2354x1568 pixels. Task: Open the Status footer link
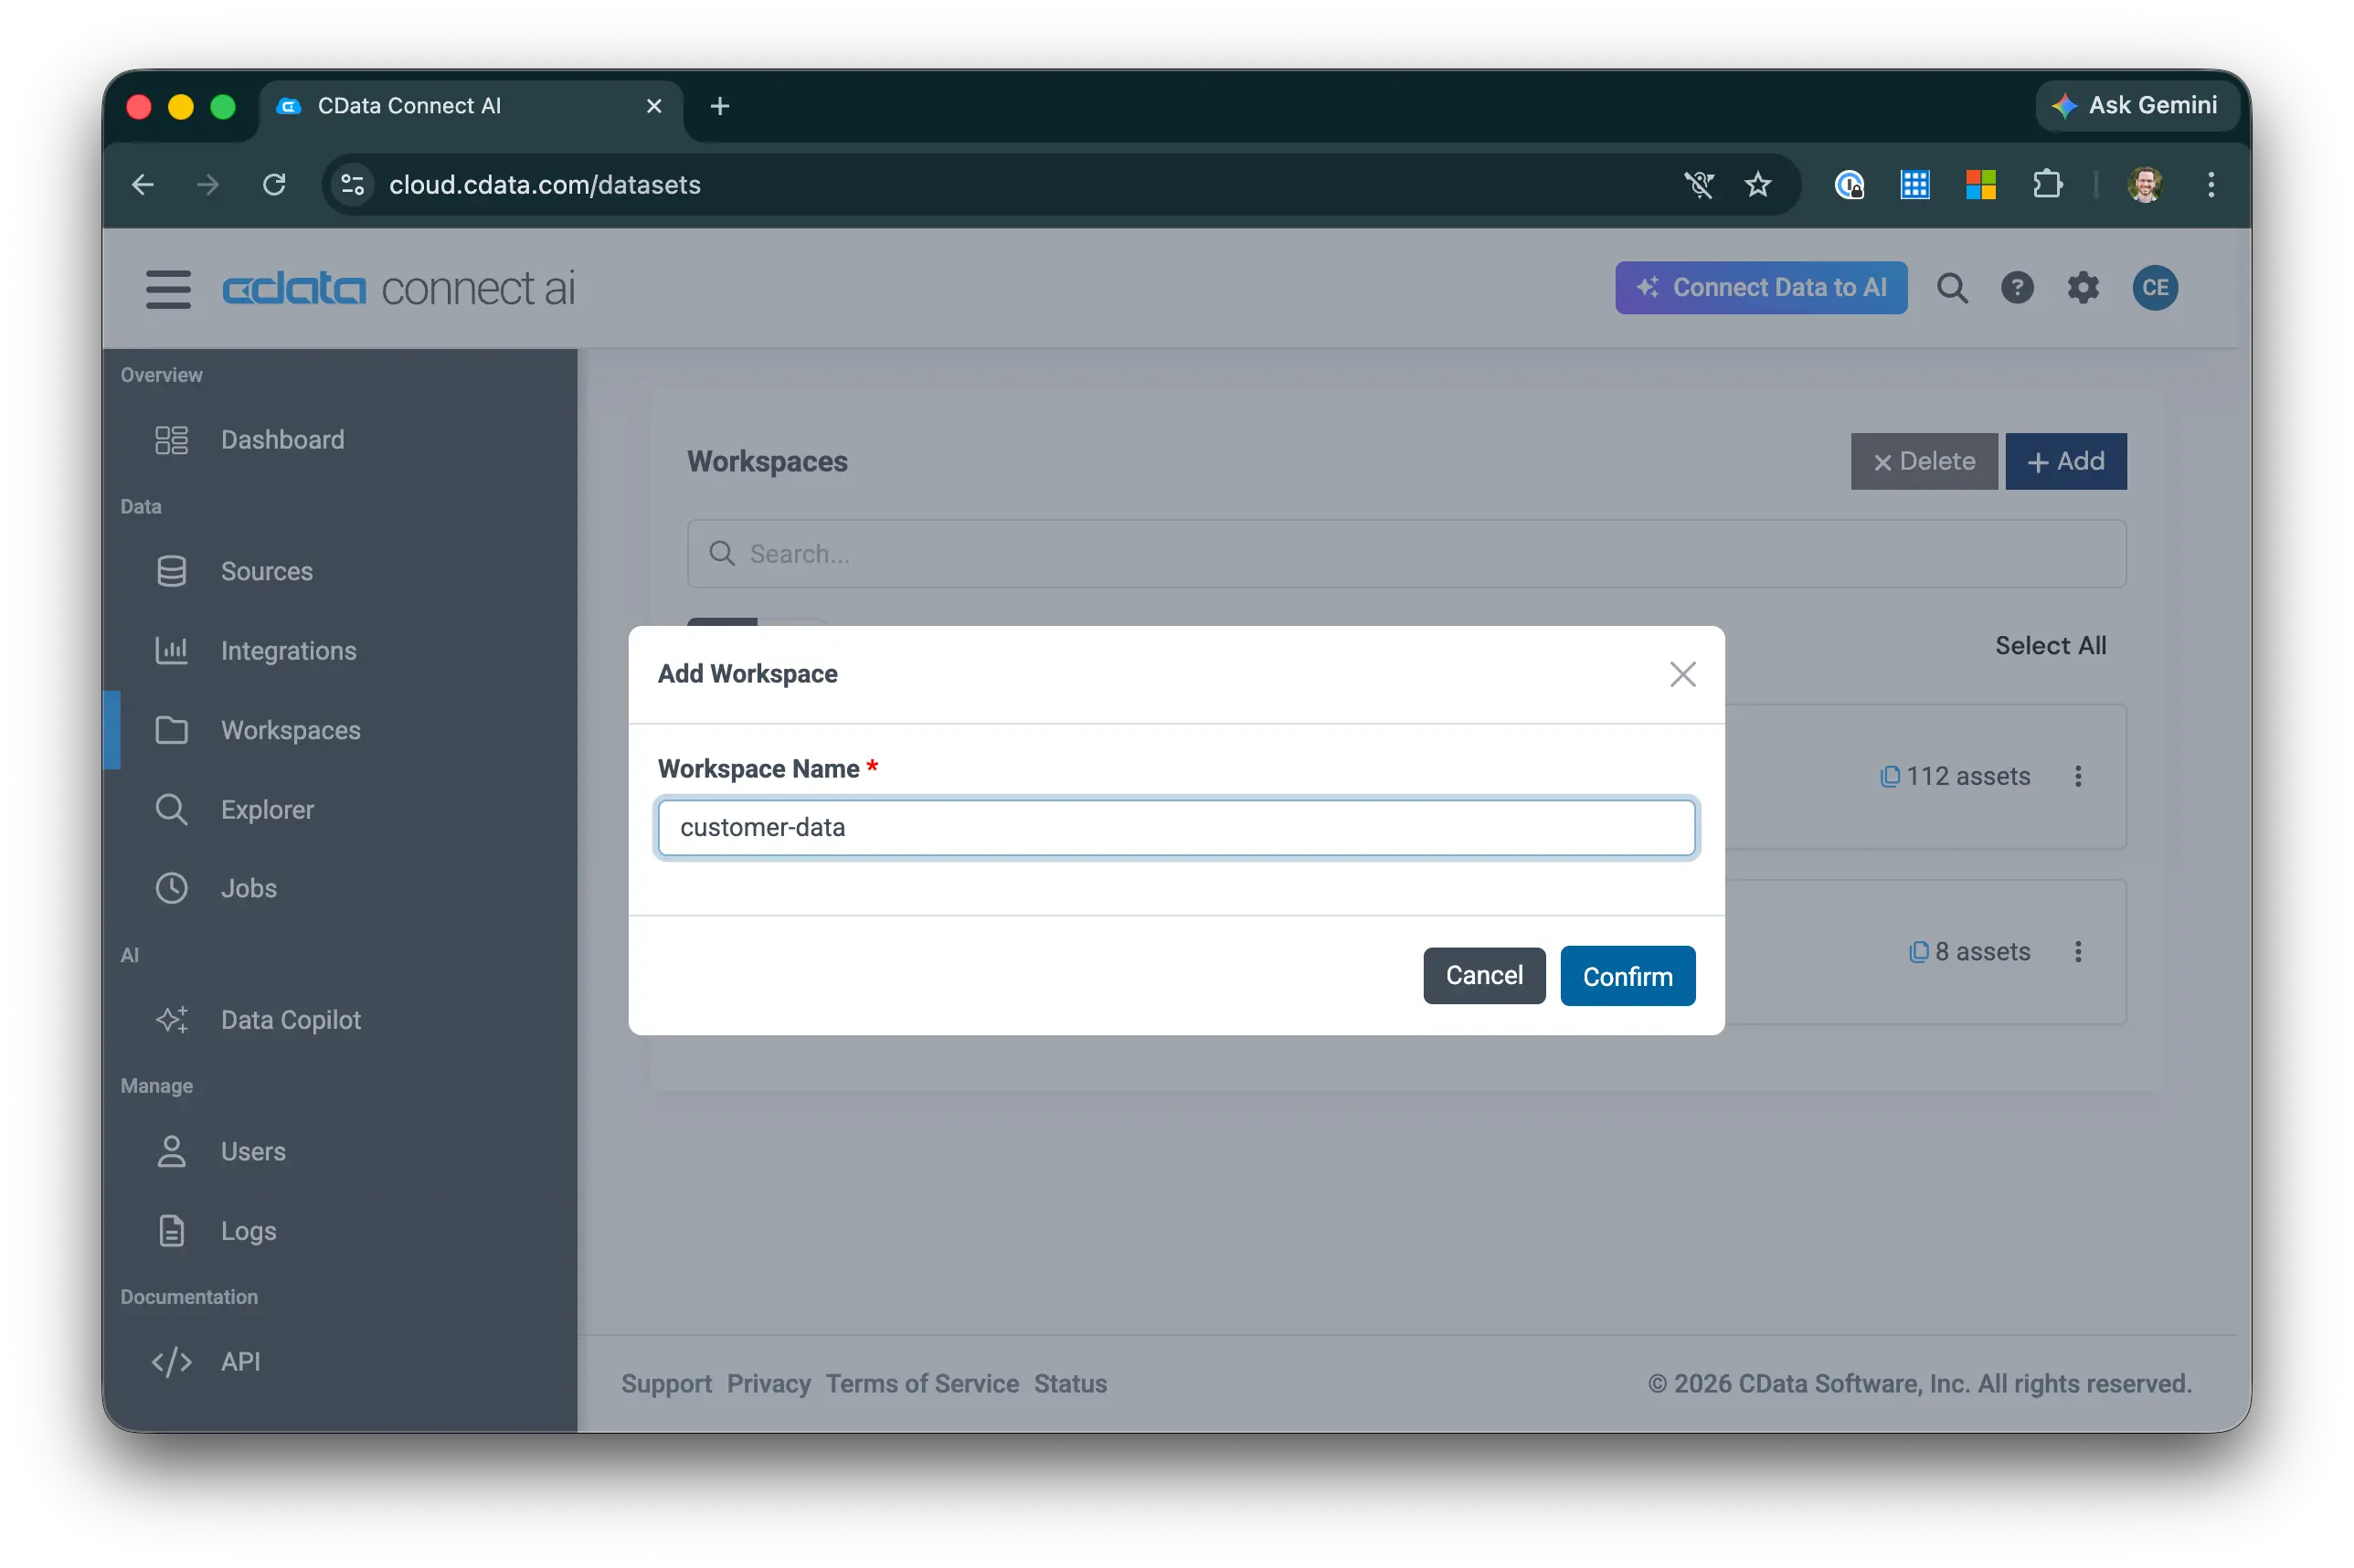pyautogui.click(x=1070, y=1383)
